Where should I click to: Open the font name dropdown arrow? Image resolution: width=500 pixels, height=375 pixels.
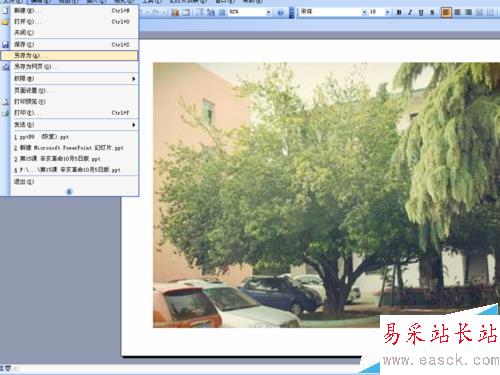[364, 12]
